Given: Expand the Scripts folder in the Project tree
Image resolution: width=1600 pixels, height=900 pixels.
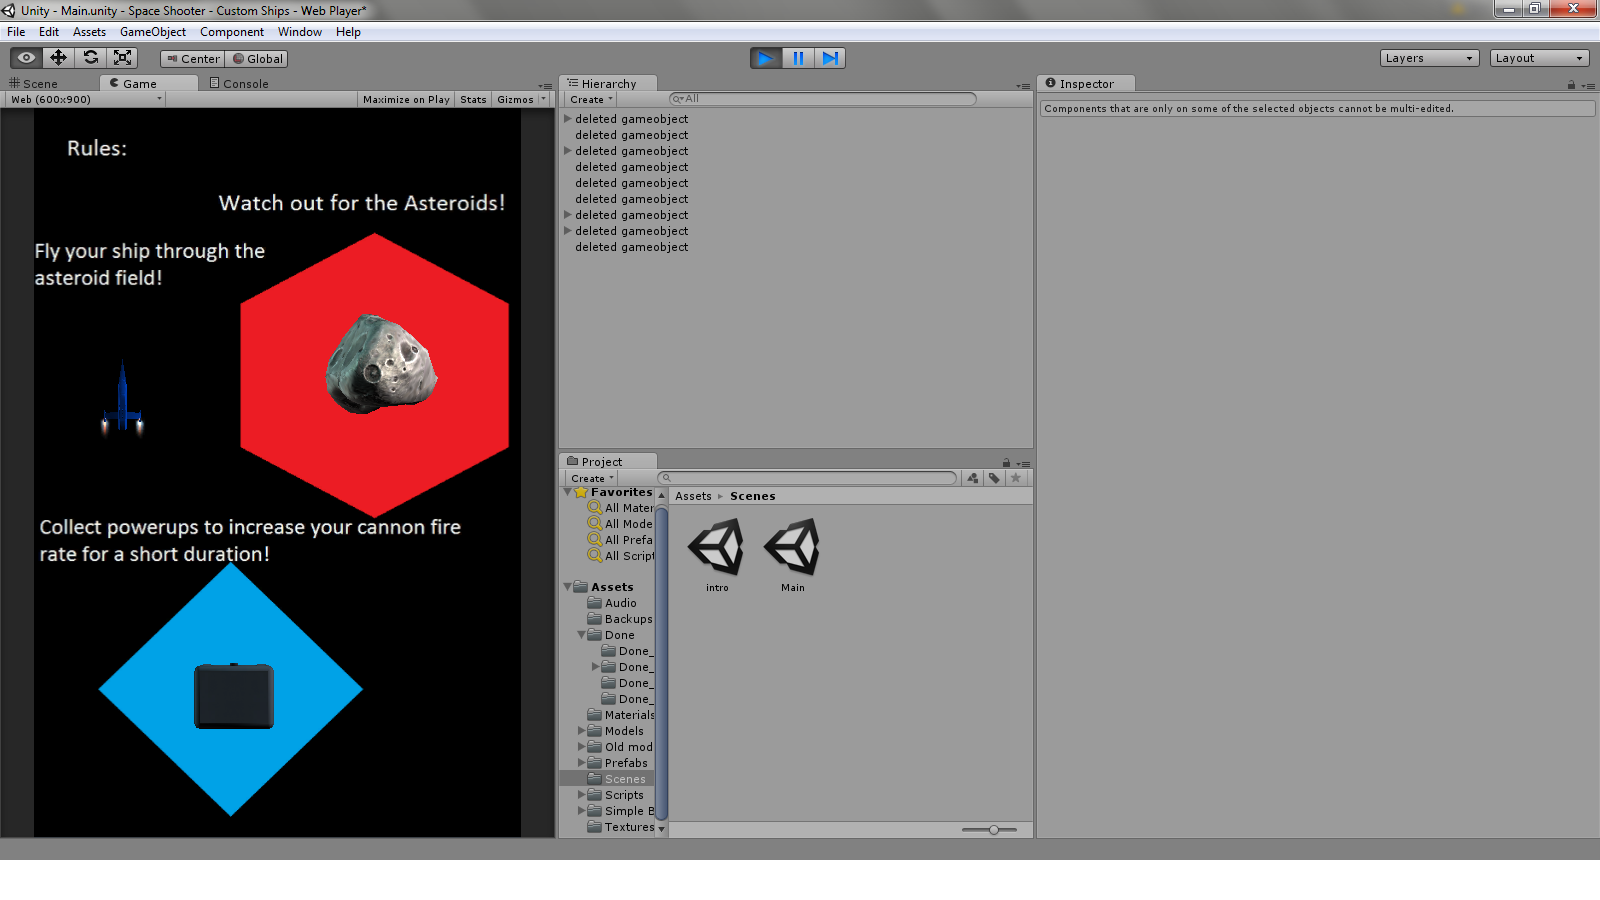Looking at the screenshot, I should (583, 794).
